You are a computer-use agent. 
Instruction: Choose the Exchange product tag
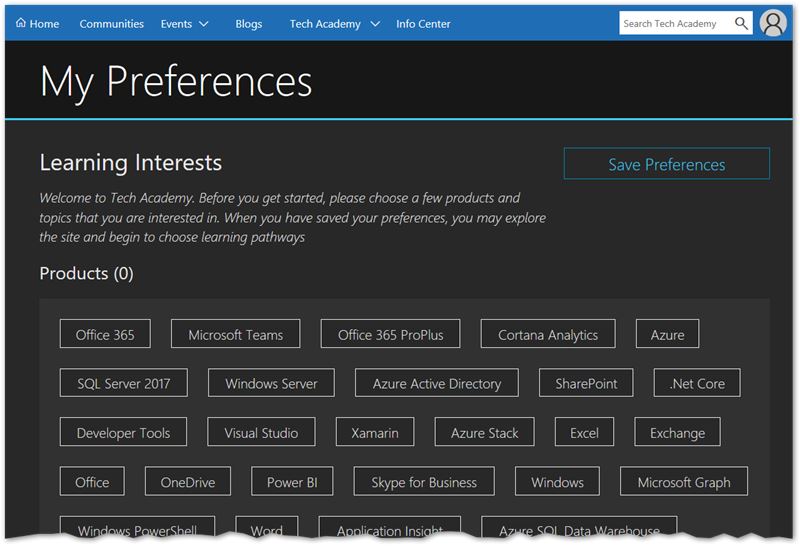678,432
